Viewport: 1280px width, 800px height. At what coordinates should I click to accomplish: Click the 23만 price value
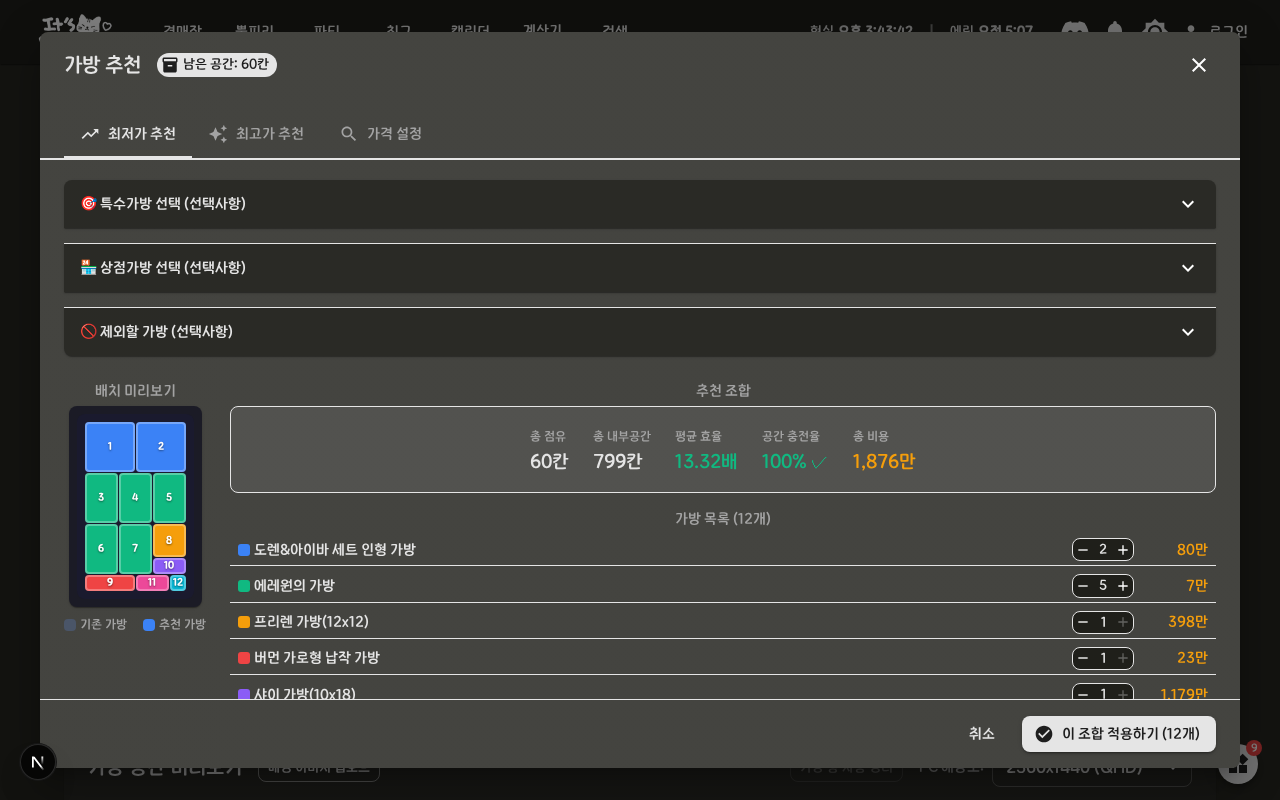click(x=1192, y=658)
